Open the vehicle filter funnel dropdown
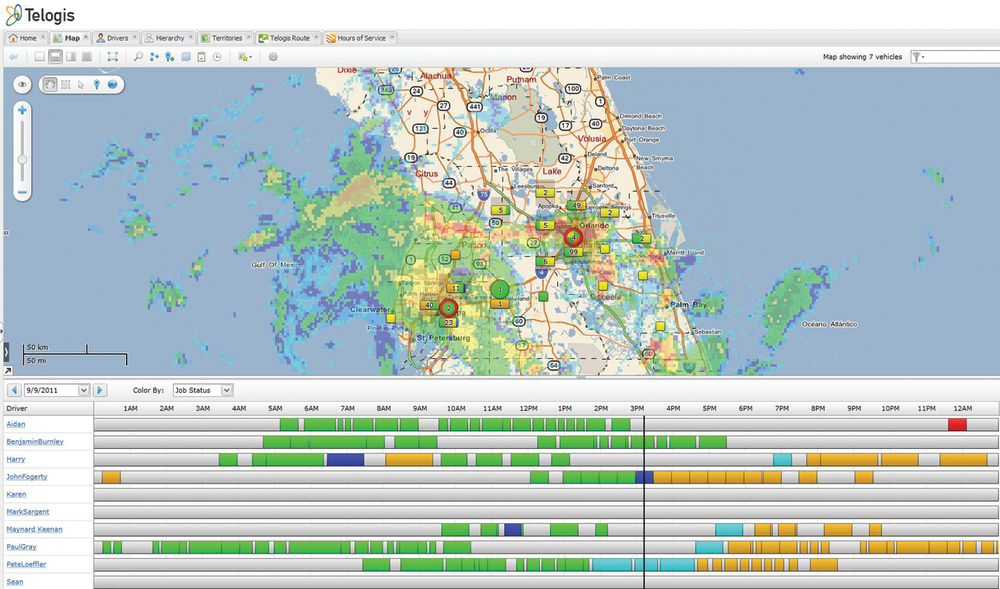Image resolution: width=1000 pixels, height=589 pixels. point(918,57)
